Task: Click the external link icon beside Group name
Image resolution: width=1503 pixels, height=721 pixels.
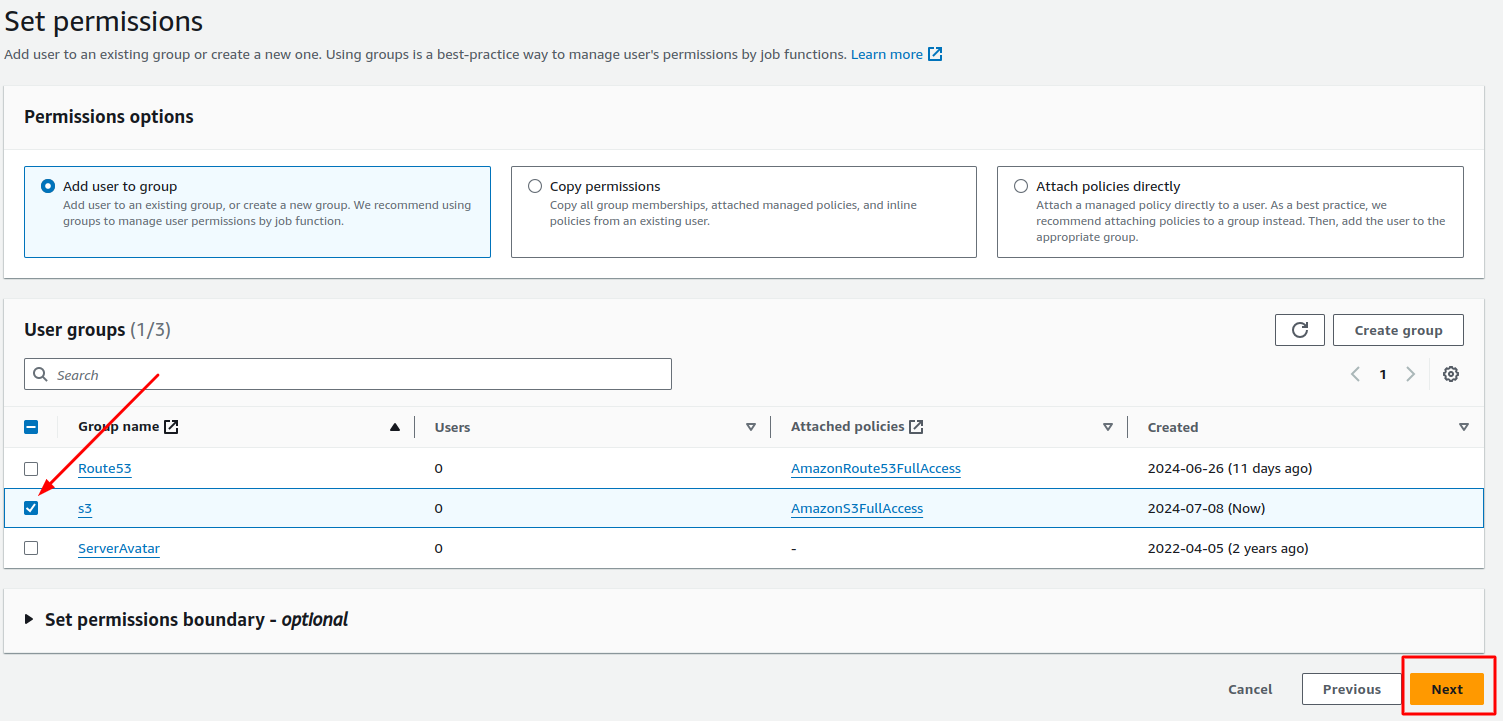Action: (169, 425)
